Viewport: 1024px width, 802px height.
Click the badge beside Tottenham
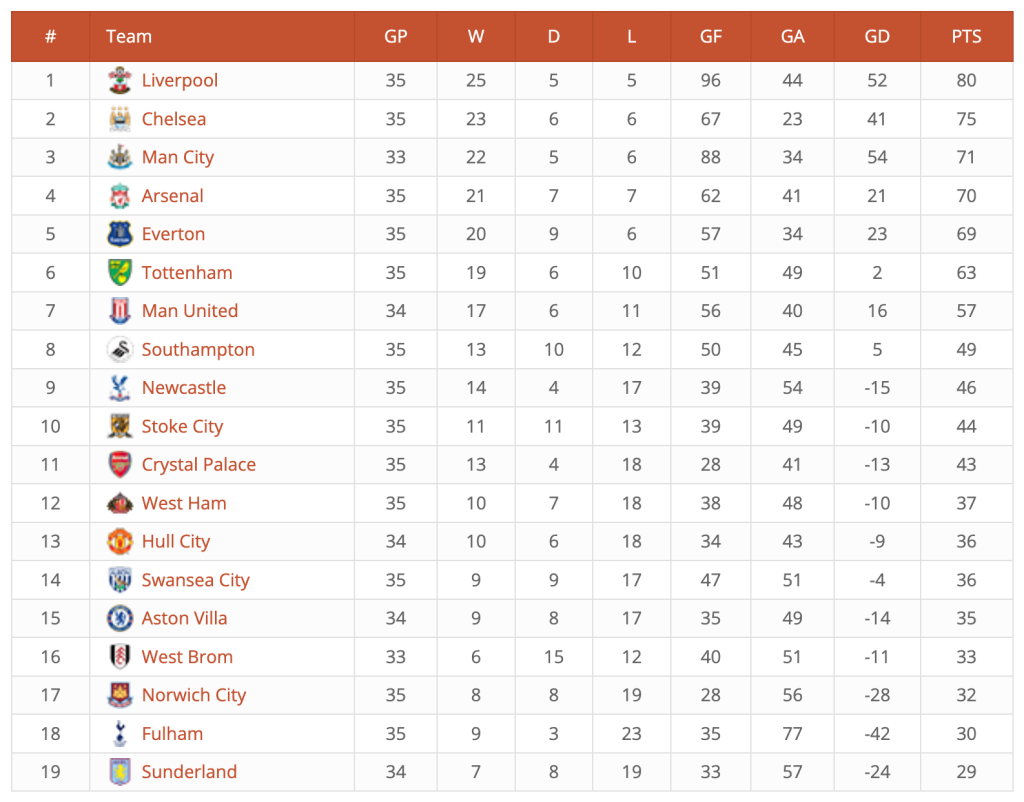(x=120, y=272)
